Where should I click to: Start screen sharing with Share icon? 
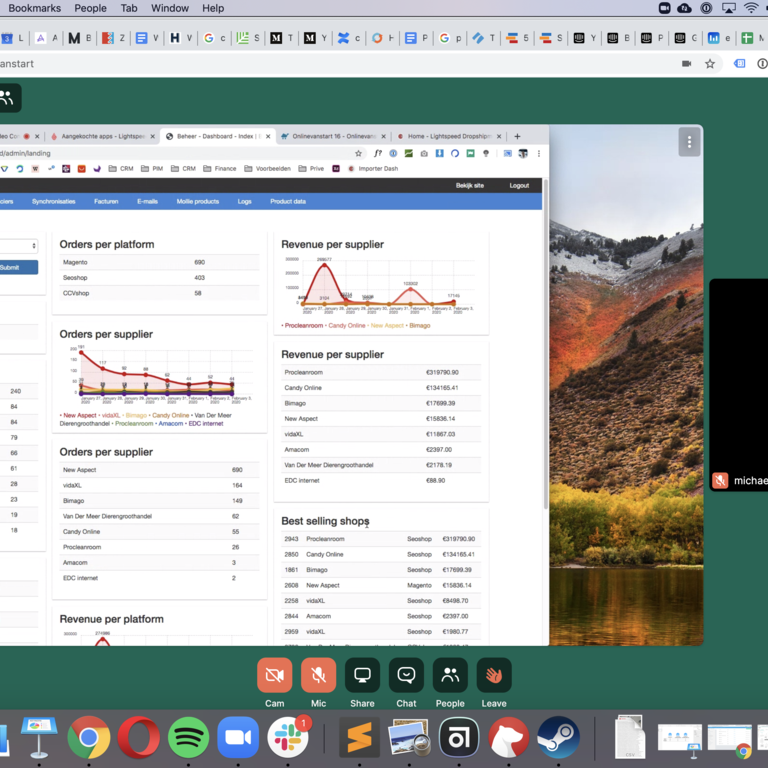click(x=362, y=676)
